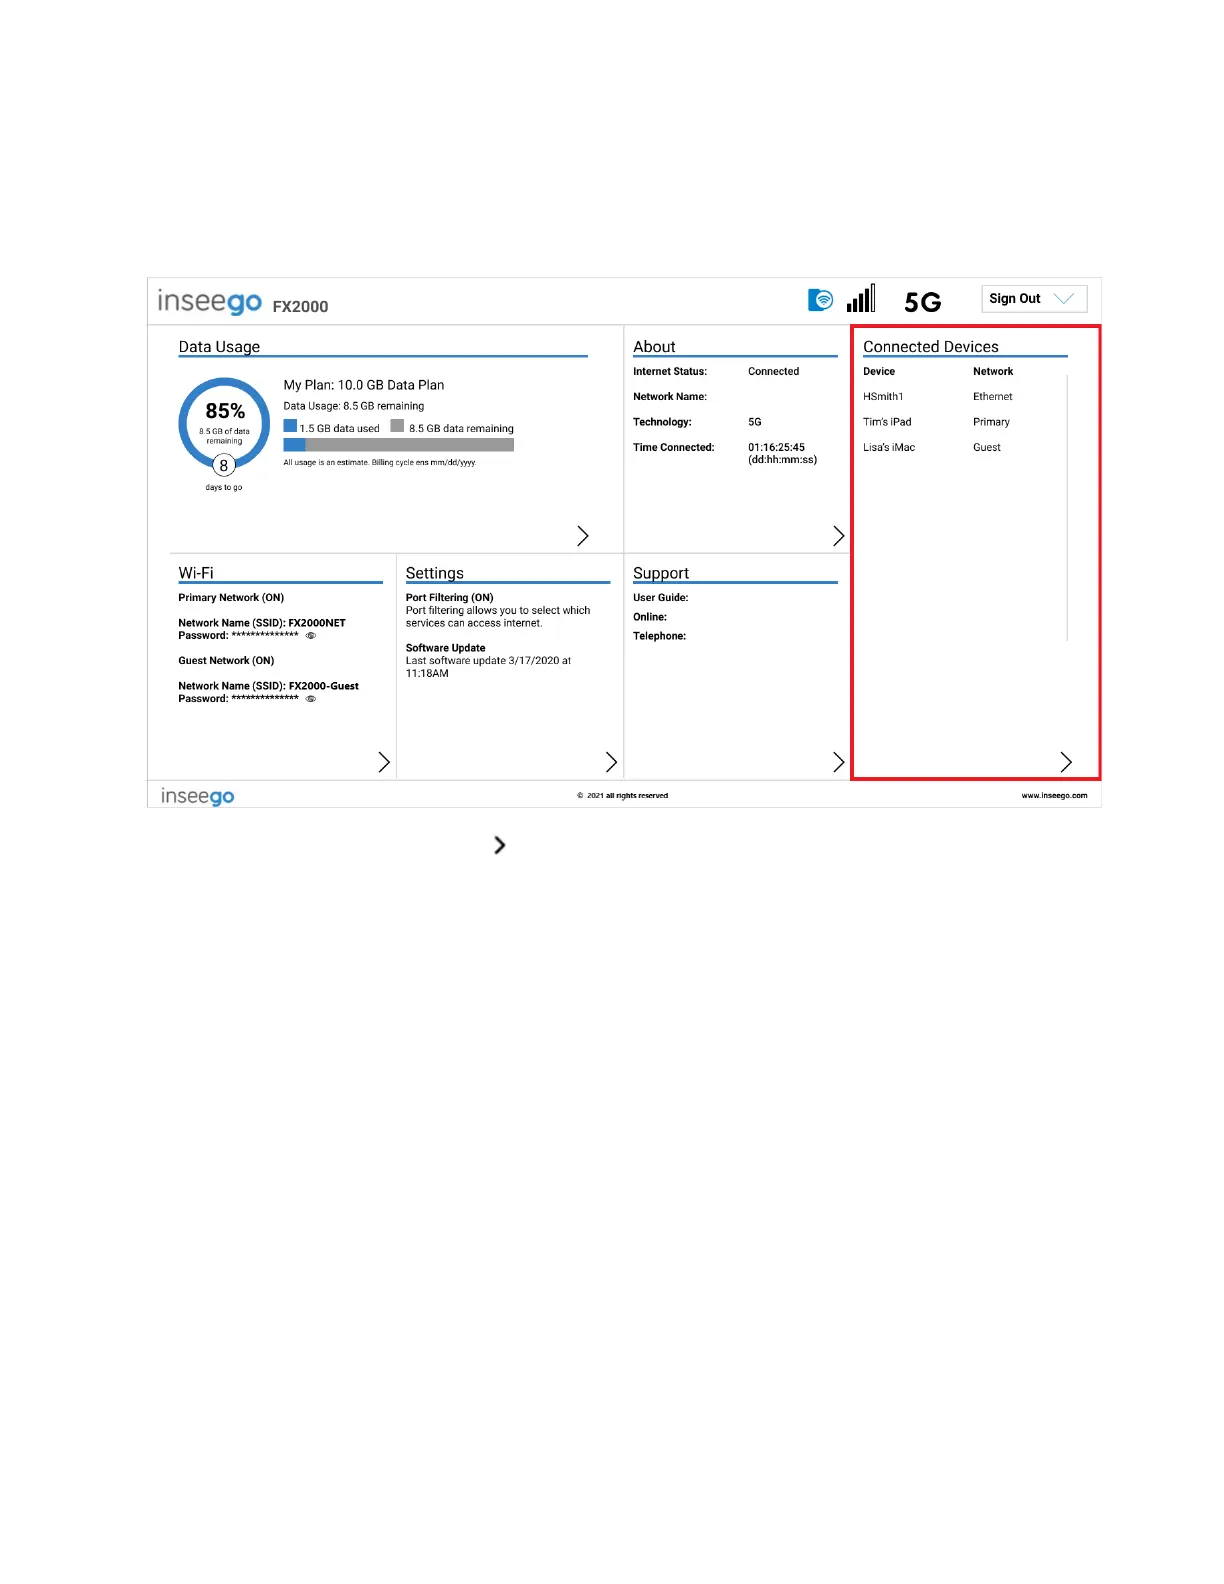
Task: Click the data usage progress bar
Action: click(398, 445)
